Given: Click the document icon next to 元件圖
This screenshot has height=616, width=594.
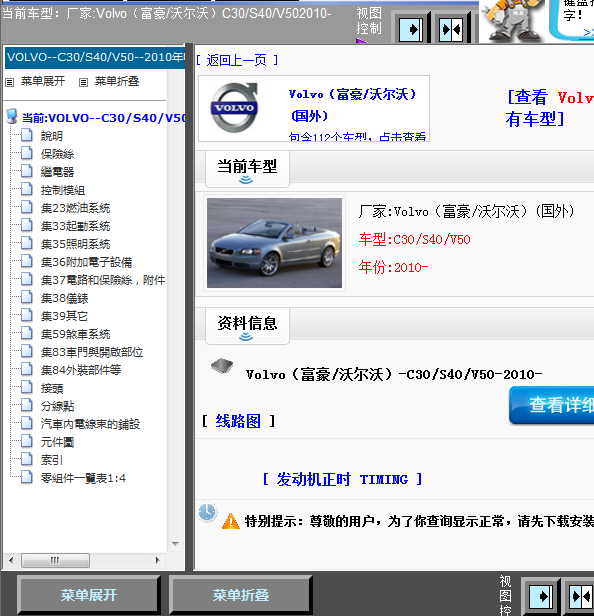Looking at the screenshot, I should pos(27,441).
